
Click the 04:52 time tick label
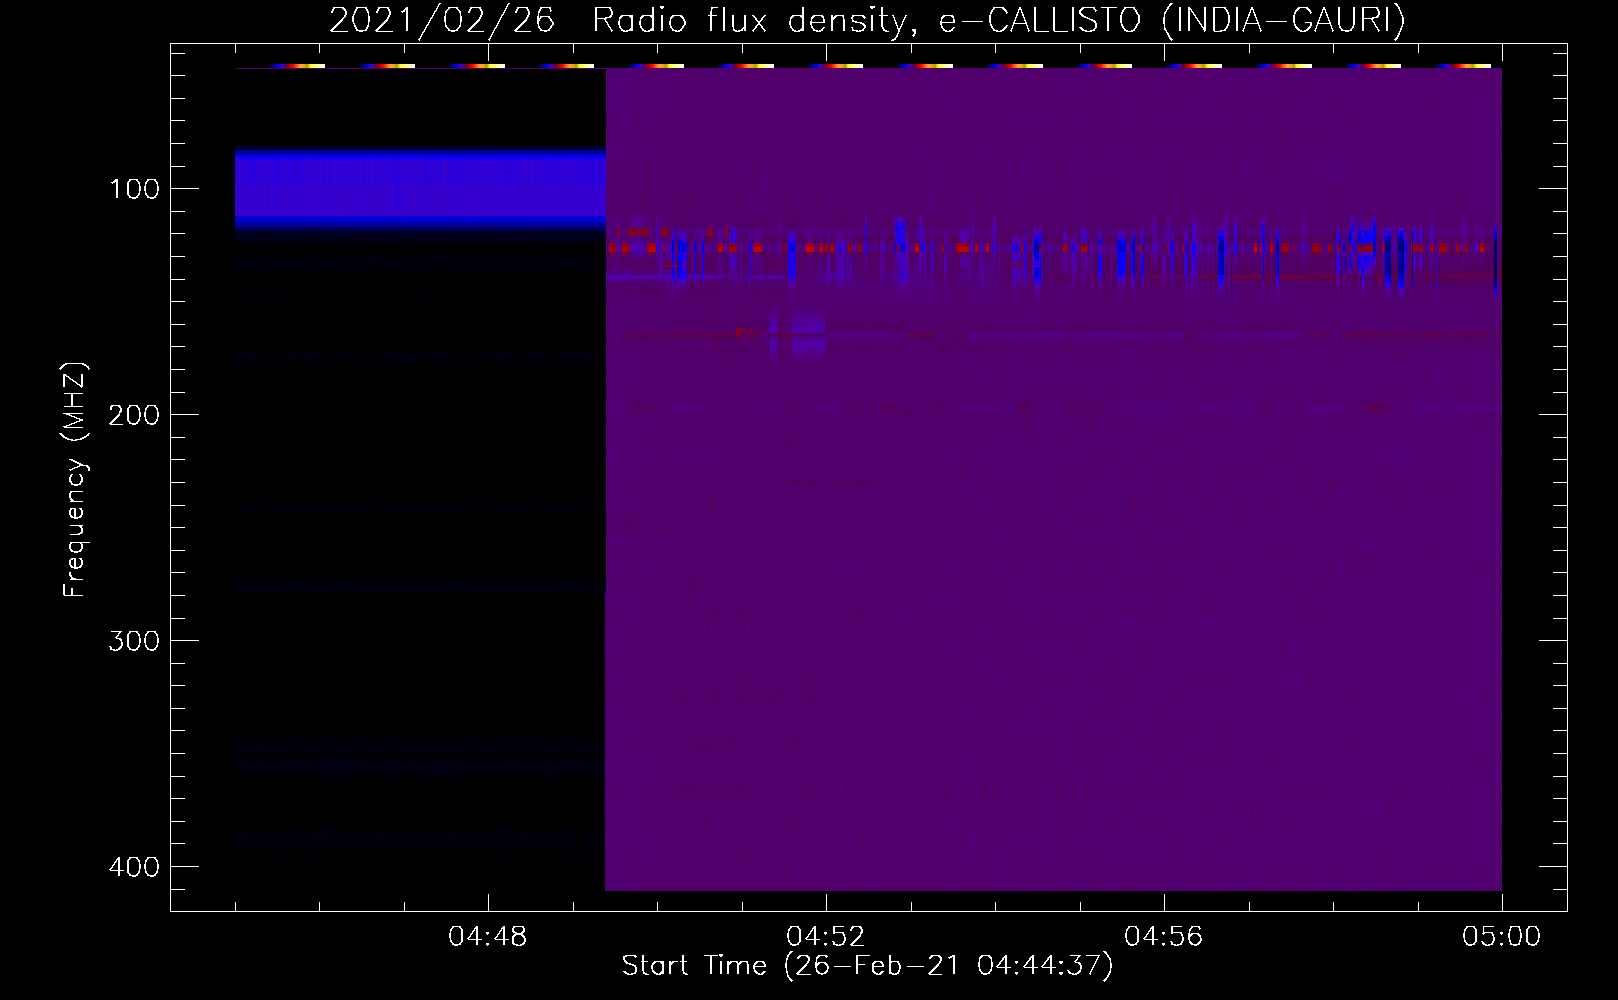click(x=826, y=936)
